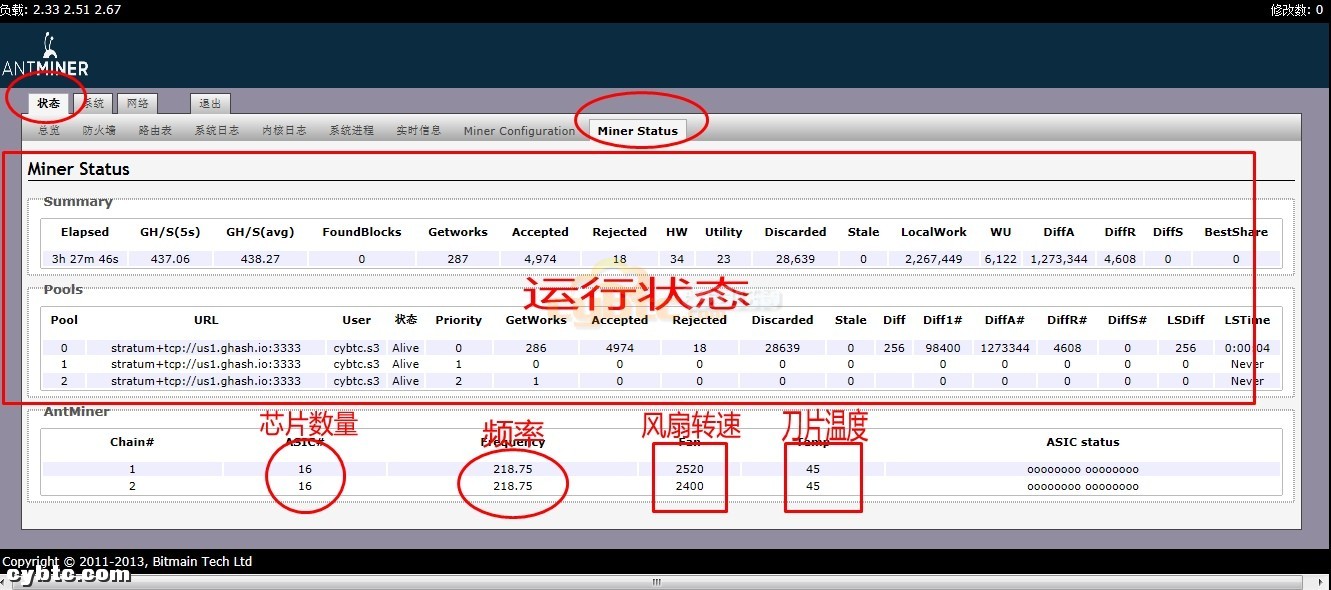The height and width of the screenshot is (590, 1331).
Task: Click the Summary Discarded value 28,639
Action: (x=795, y=259)
